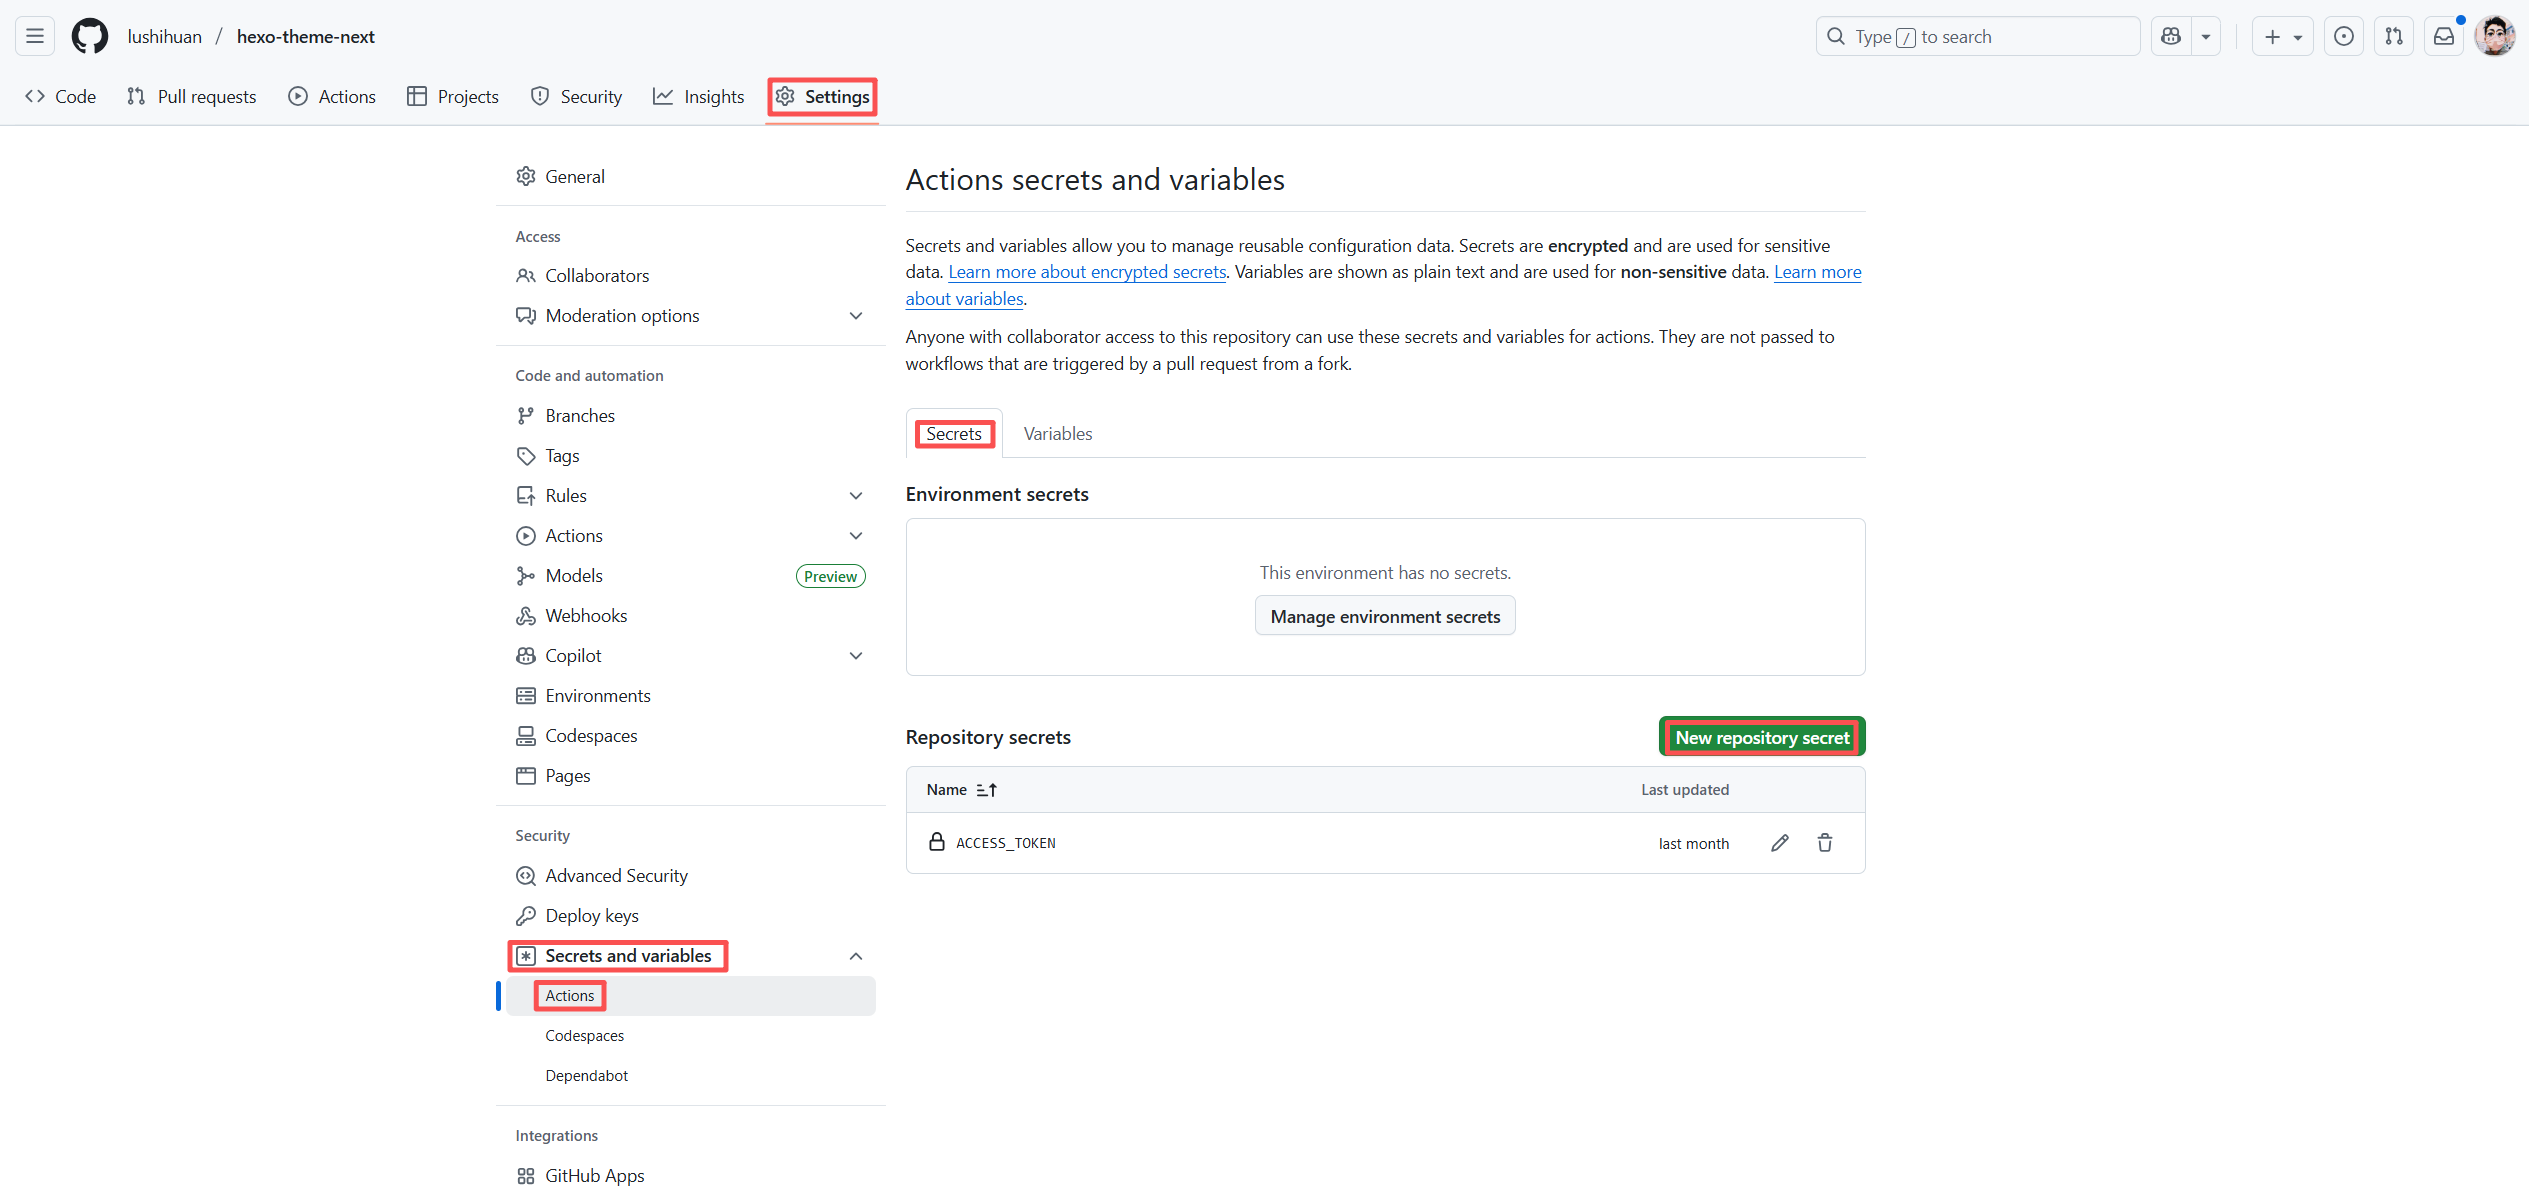This screenshot has height=1195, width=2529.
Task: Open the hamburger navigation menu
Action: point(35,37)
